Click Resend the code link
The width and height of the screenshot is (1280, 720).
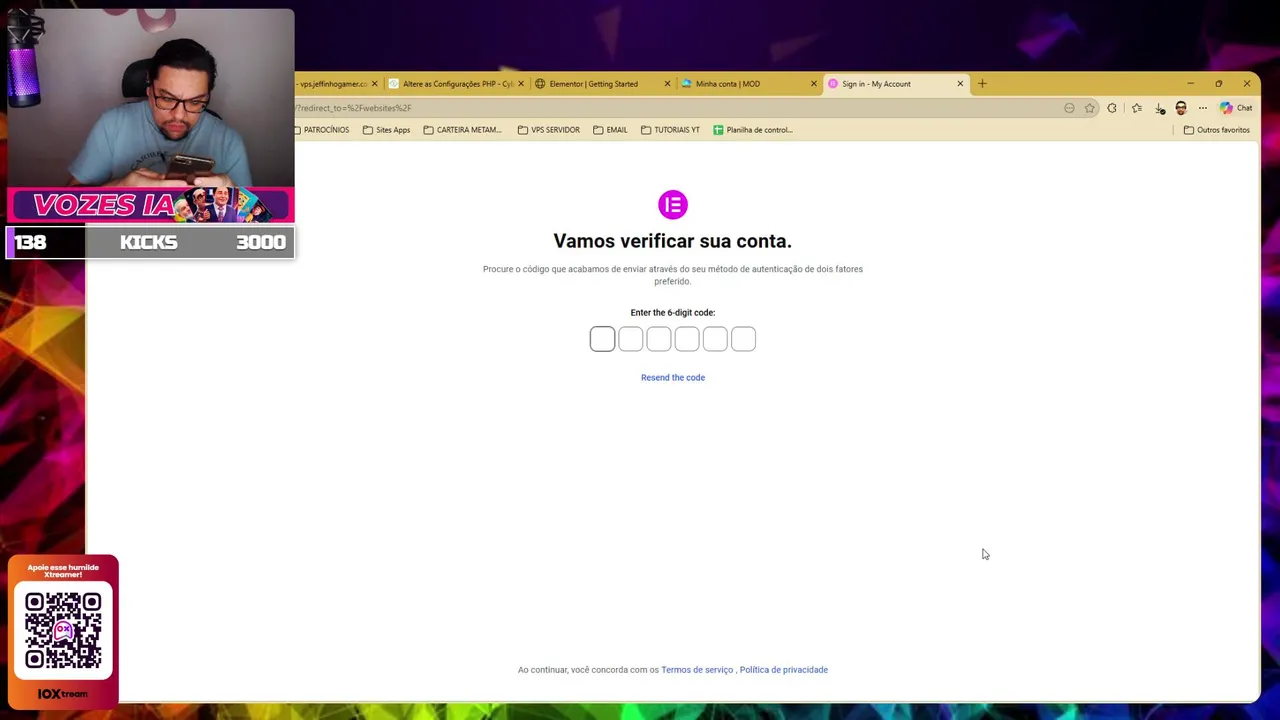coord(673,378)
